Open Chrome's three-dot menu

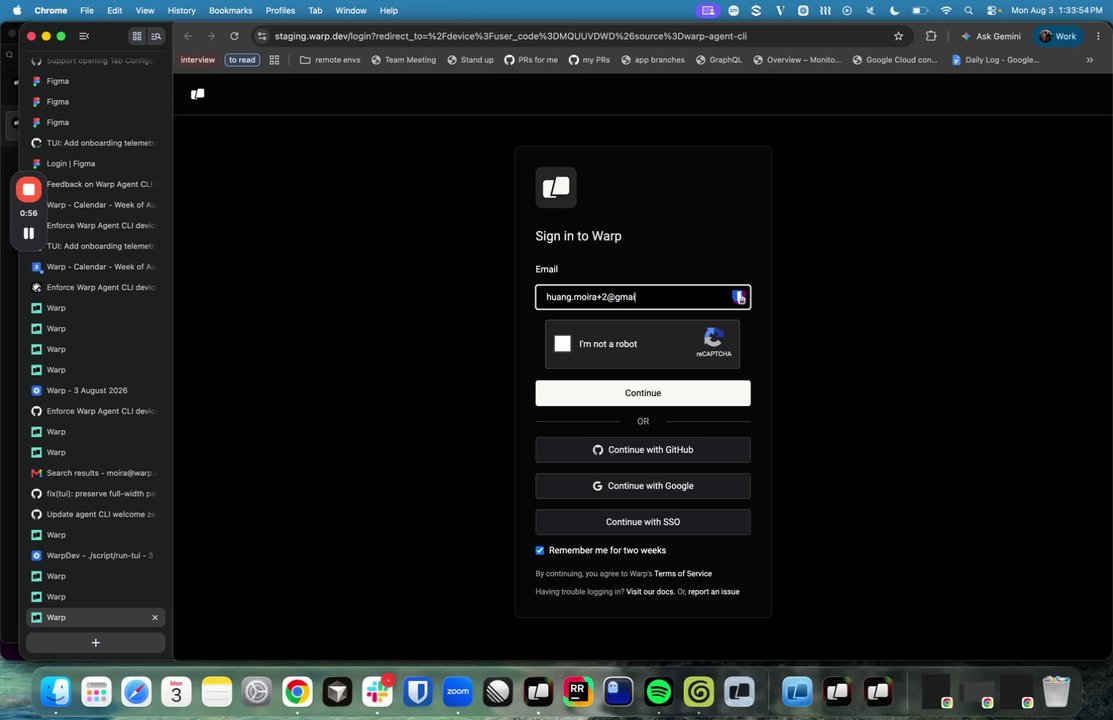click(1099, 36)
